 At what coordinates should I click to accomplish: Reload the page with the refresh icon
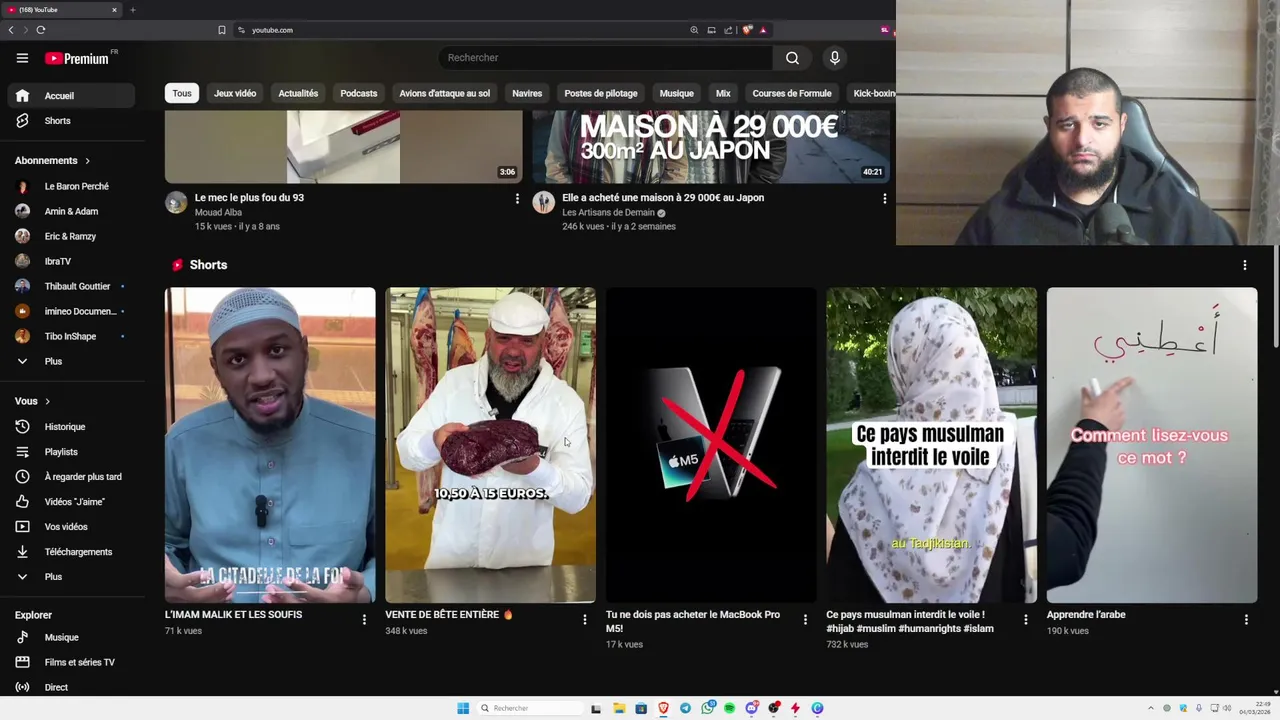(x=41, y=30)
